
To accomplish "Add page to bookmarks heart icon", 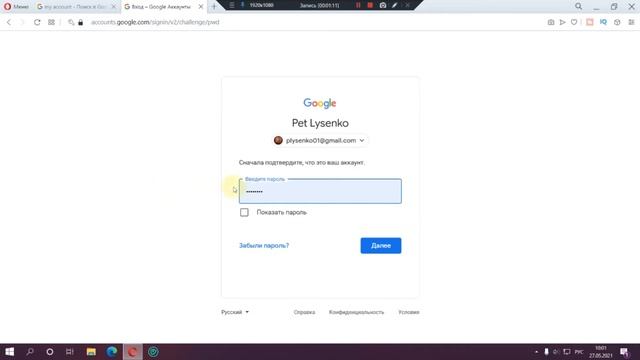I will pos(574,22).
